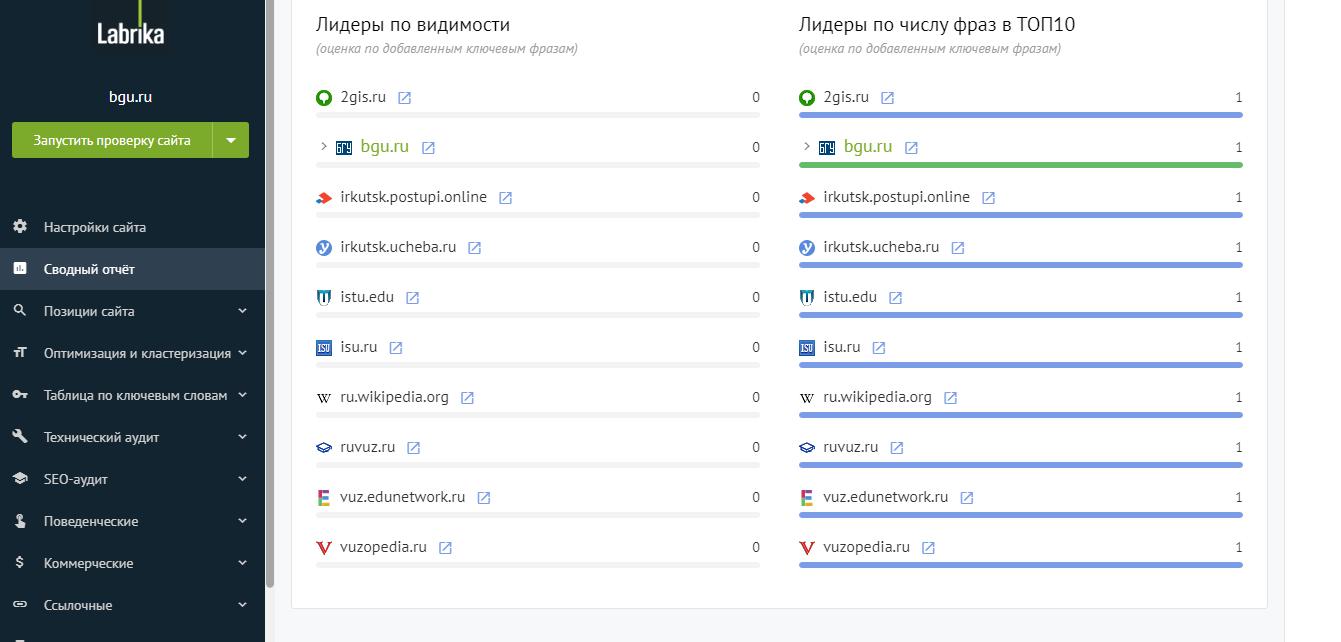Open ruvuz.ru external link in ТОП10 leaders
1341x642 pixels.
897,448
